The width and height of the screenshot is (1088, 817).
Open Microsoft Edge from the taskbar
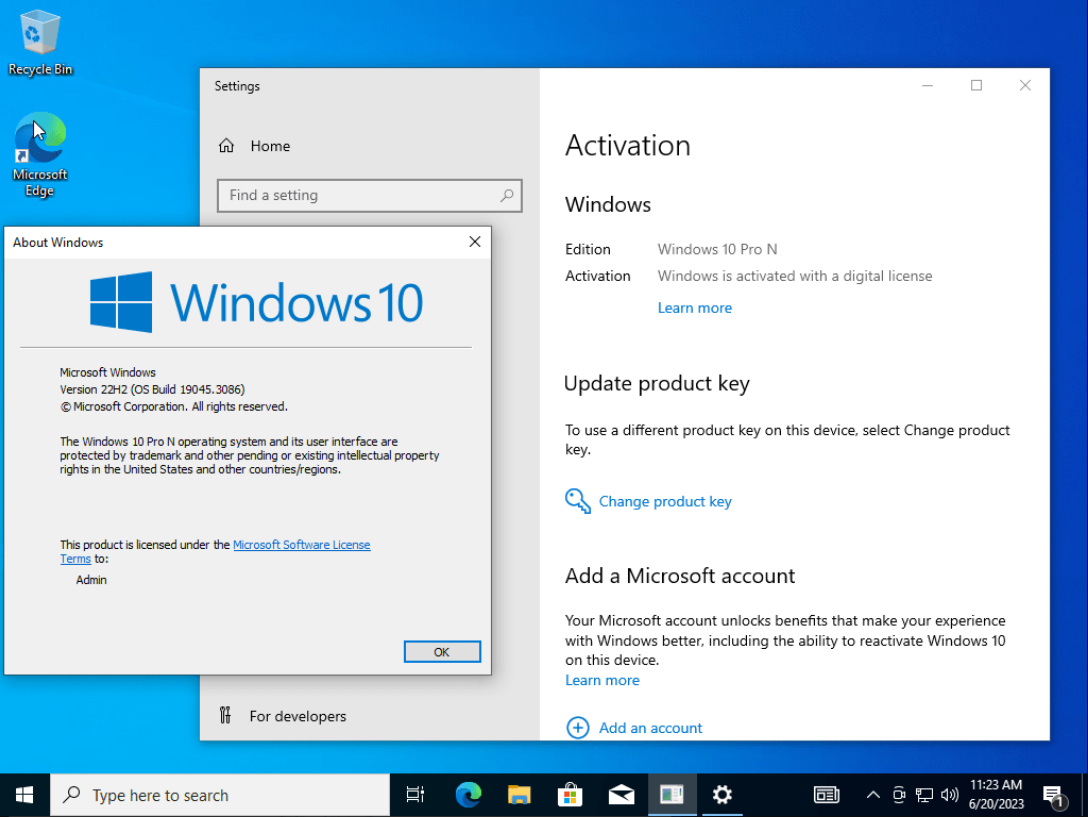[x=468, y=795]
